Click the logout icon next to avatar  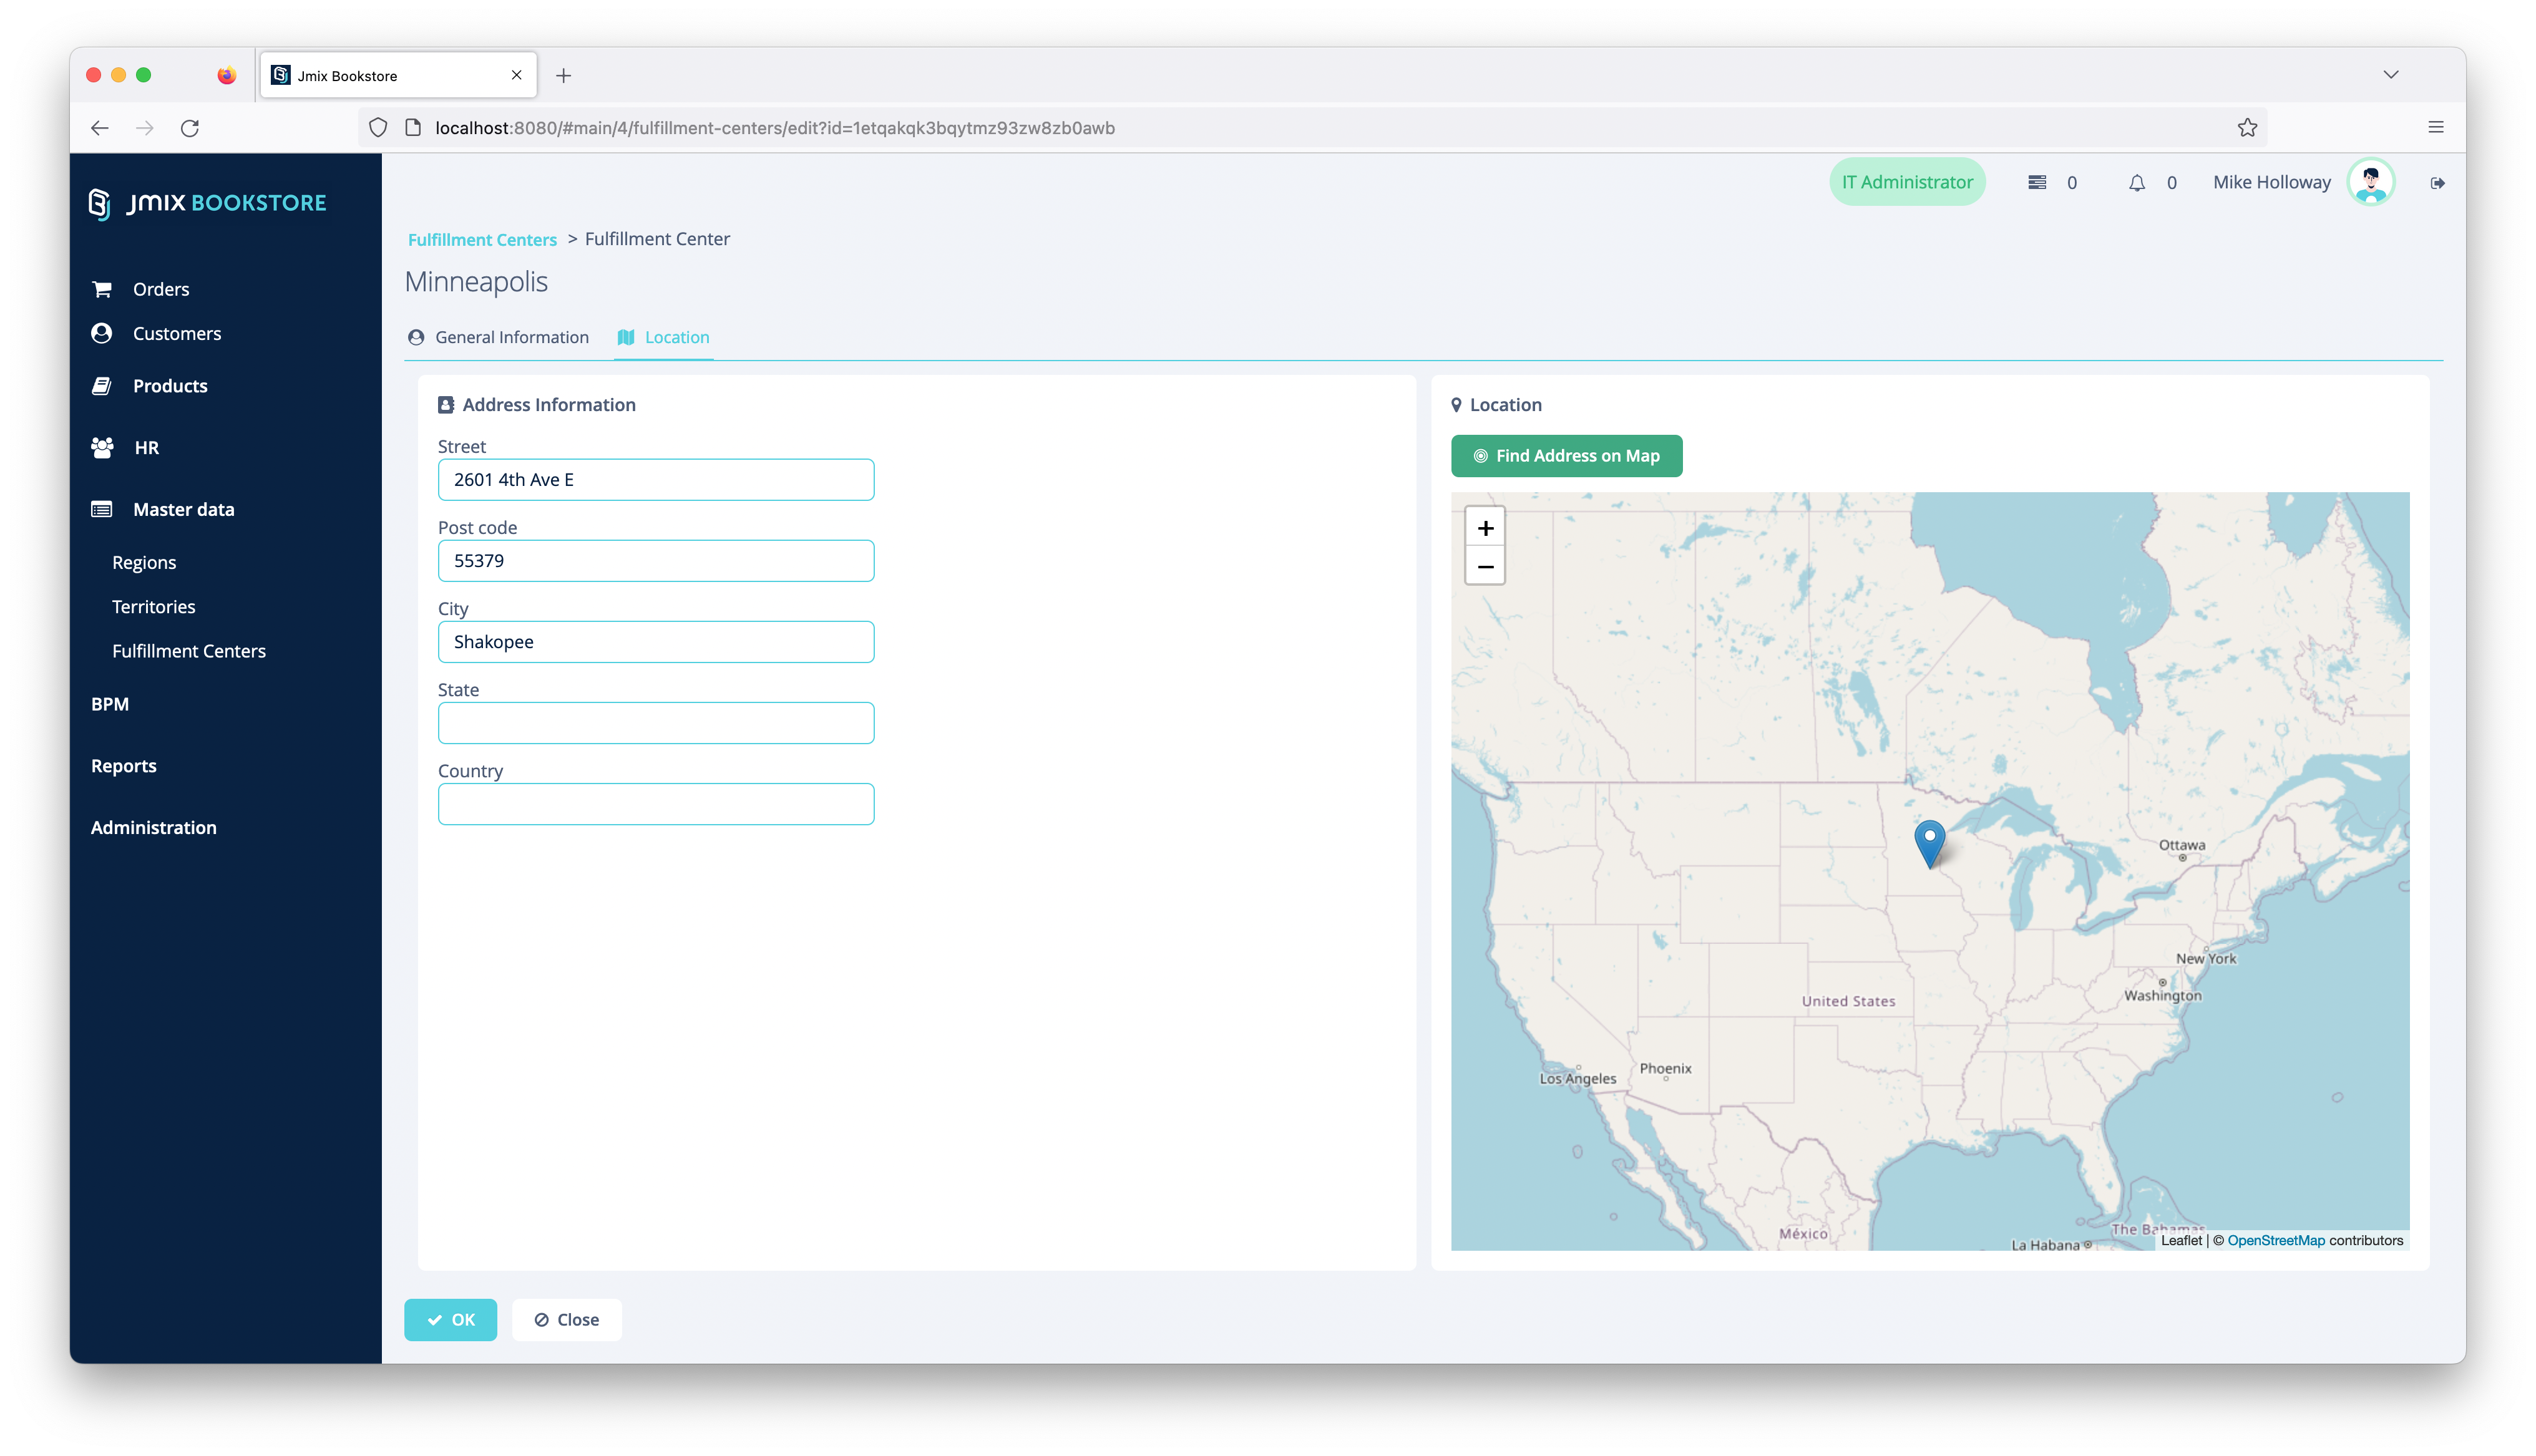(2437, 183)
